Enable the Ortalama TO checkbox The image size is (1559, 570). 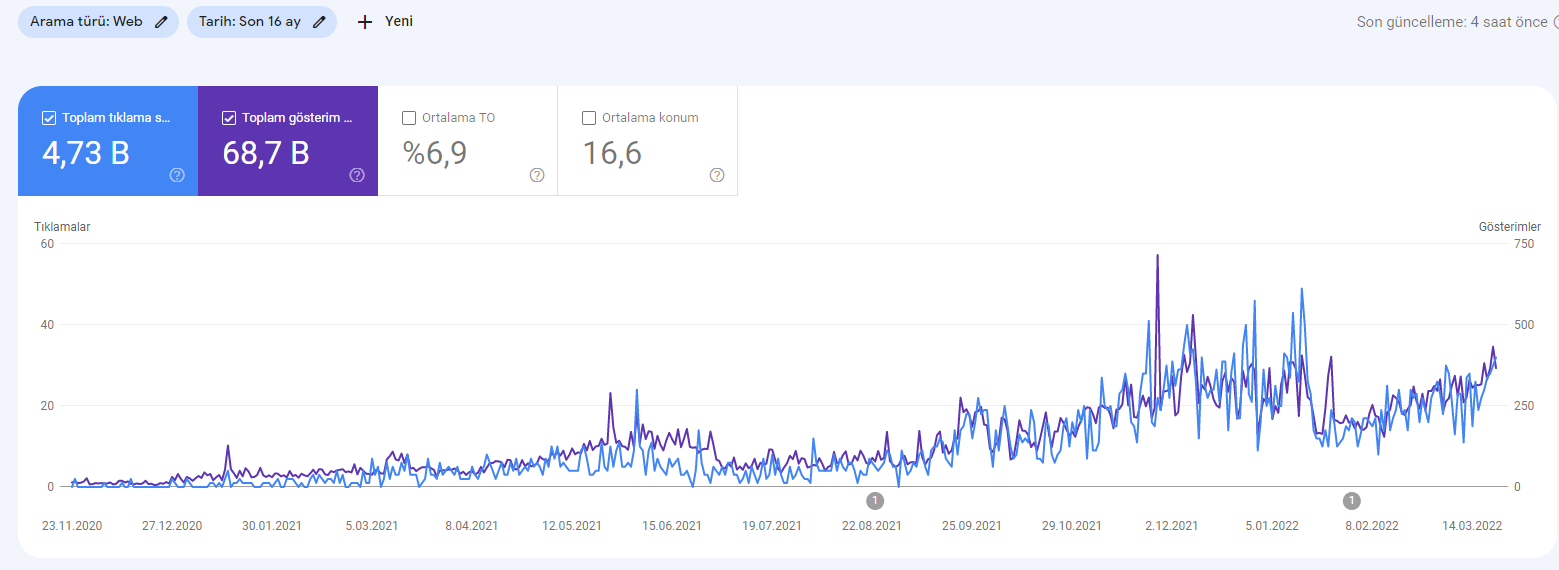pyautogui.click(x=409, y=118)
